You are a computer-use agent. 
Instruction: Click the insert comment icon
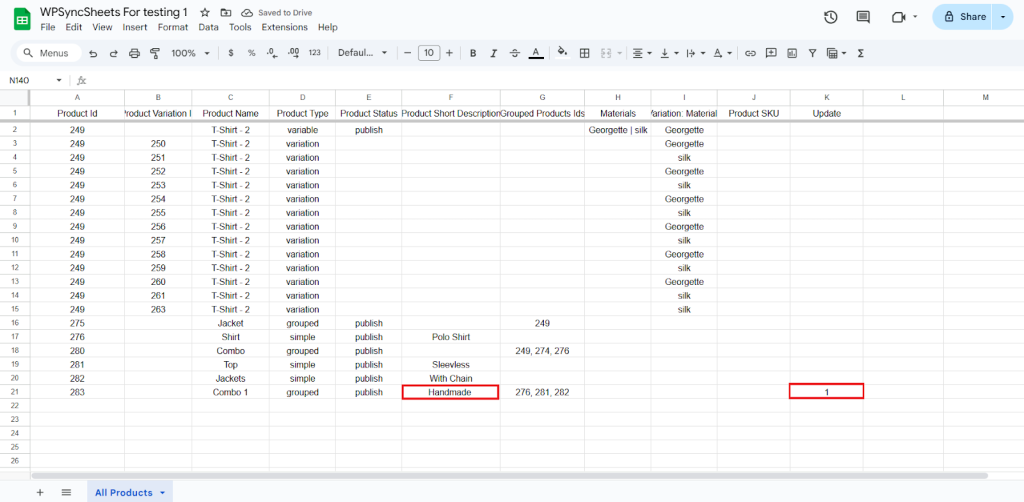point(771,53)
